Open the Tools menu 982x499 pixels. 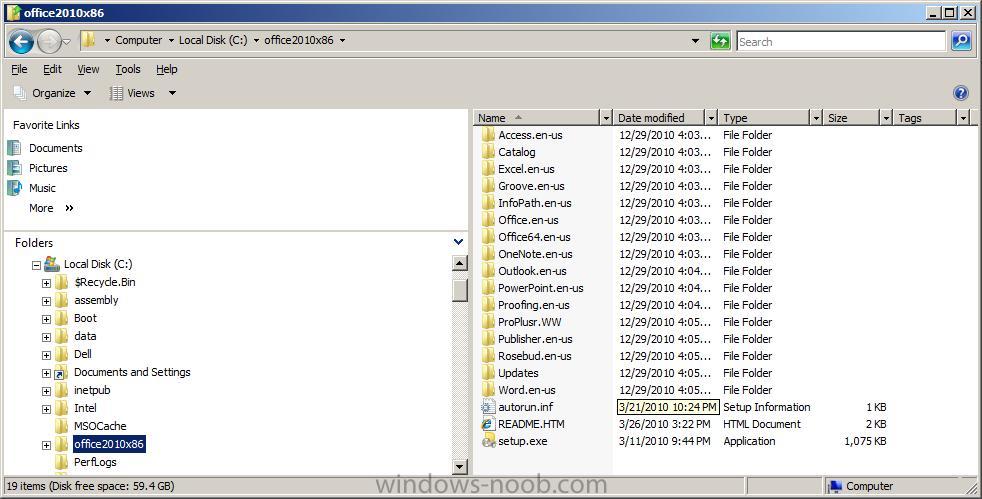pyautogui.click(x=128, y=69)
